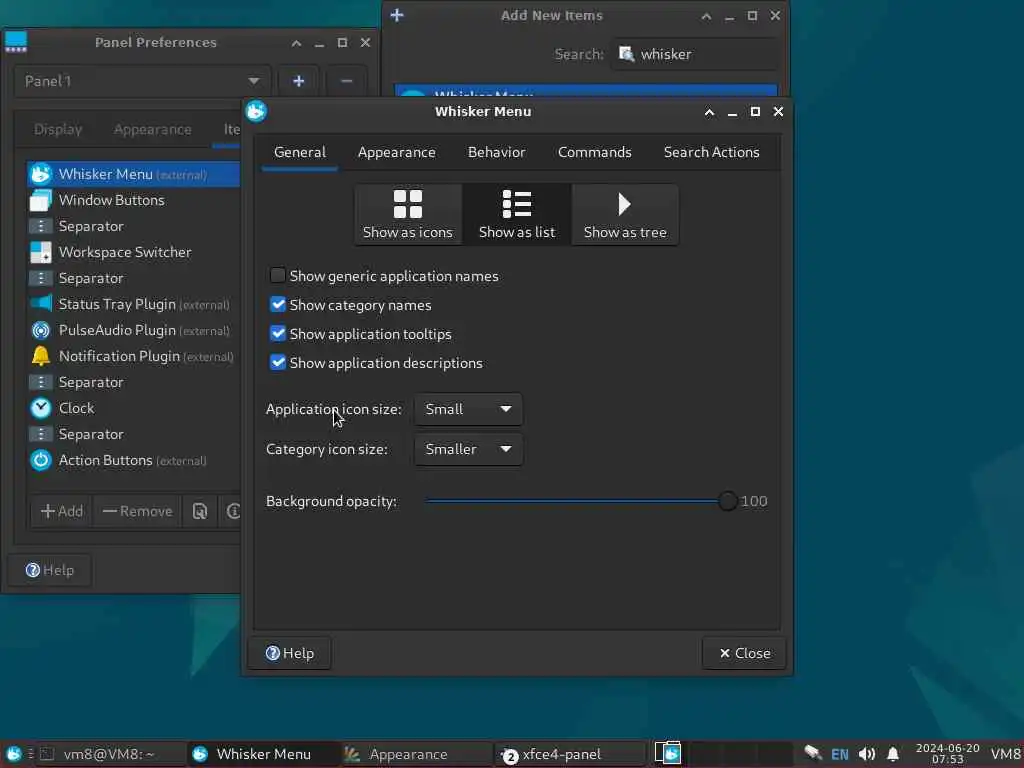
Task: Click search field in Add New Items
Action: [696, 54]
